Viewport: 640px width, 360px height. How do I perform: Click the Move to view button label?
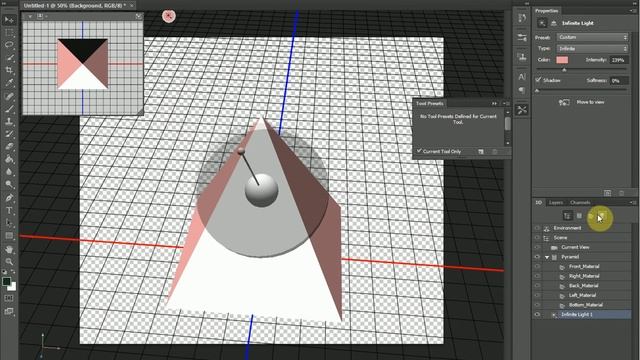tap(590, 102)
